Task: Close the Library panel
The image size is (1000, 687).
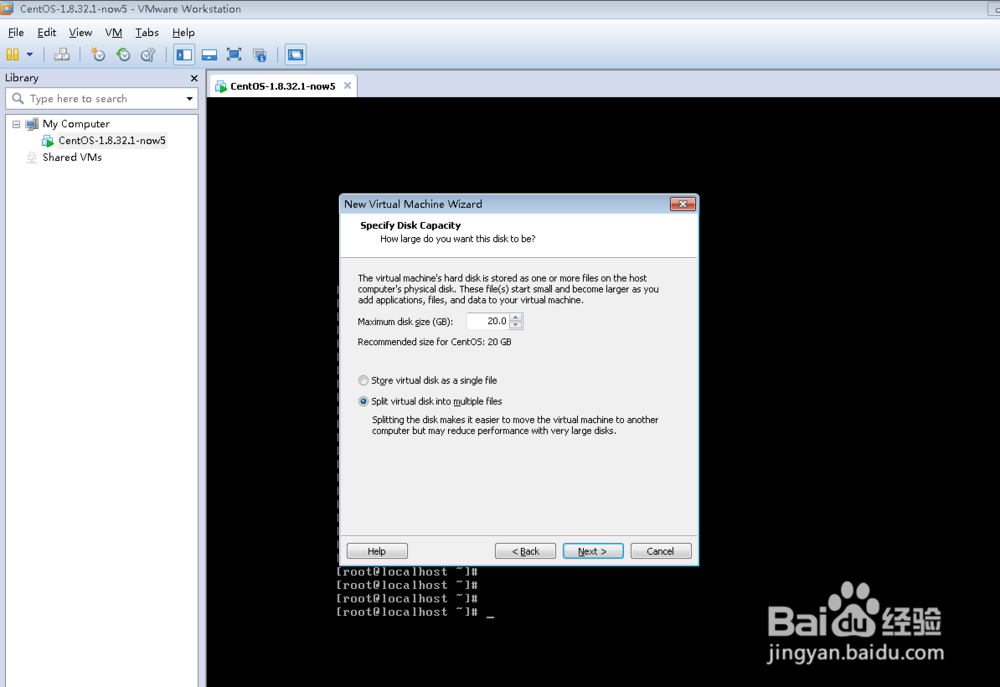Action: pyautogui.click(x=194, y=78)
